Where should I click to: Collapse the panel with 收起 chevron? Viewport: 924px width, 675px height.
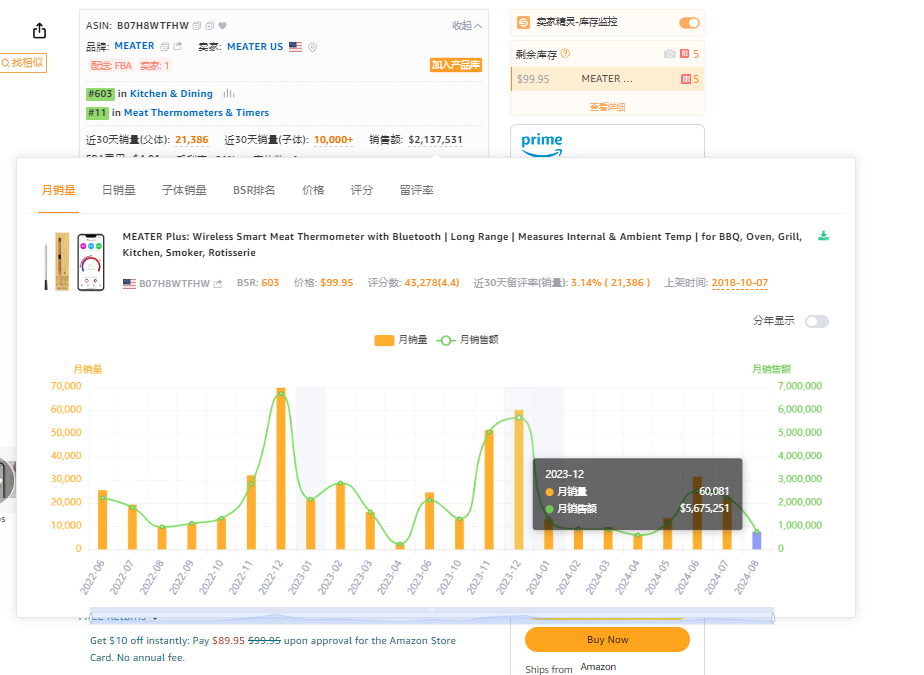[x=467, y=26]
